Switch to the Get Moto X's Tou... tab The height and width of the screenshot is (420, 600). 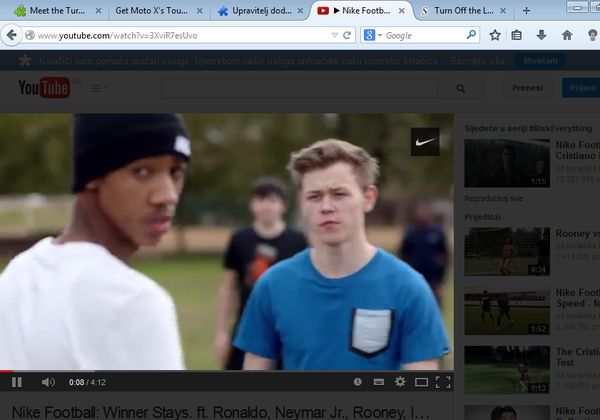[x=152, y=11]
